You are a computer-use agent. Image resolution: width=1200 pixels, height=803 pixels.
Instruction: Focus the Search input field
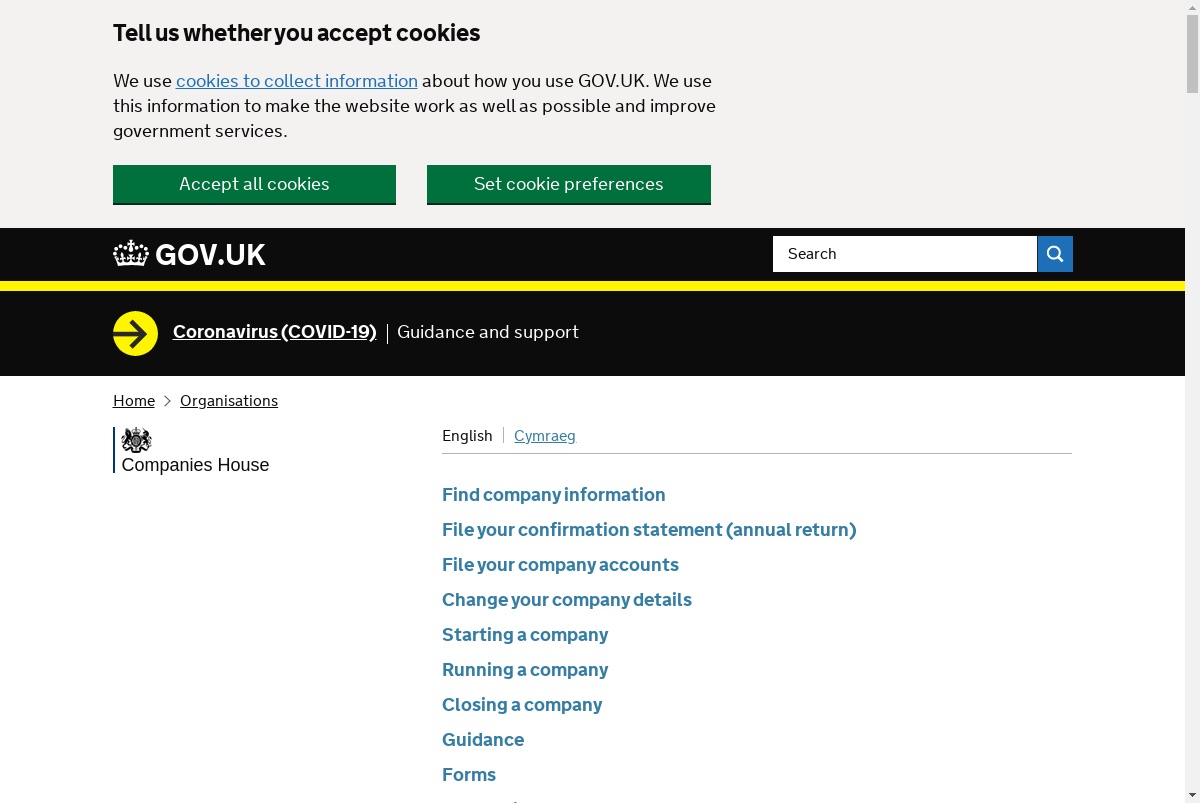click(x=905, y=254)
